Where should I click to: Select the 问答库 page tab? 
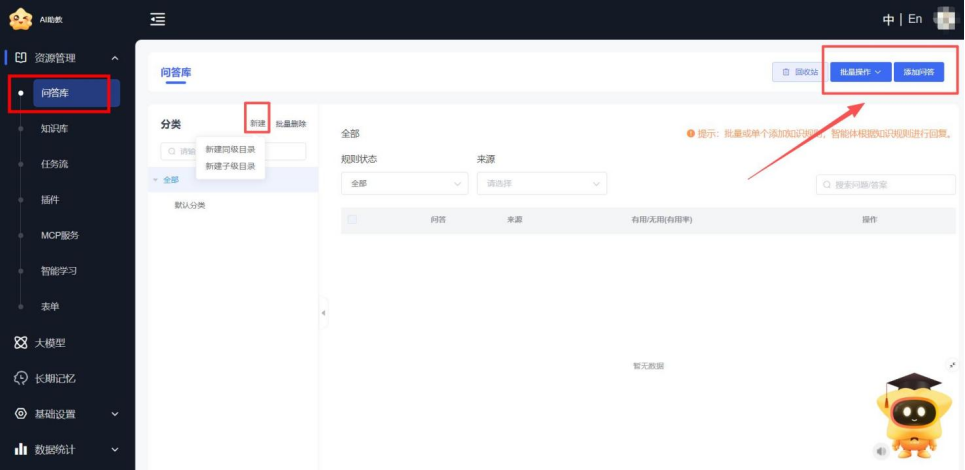(x=176, y=73)
